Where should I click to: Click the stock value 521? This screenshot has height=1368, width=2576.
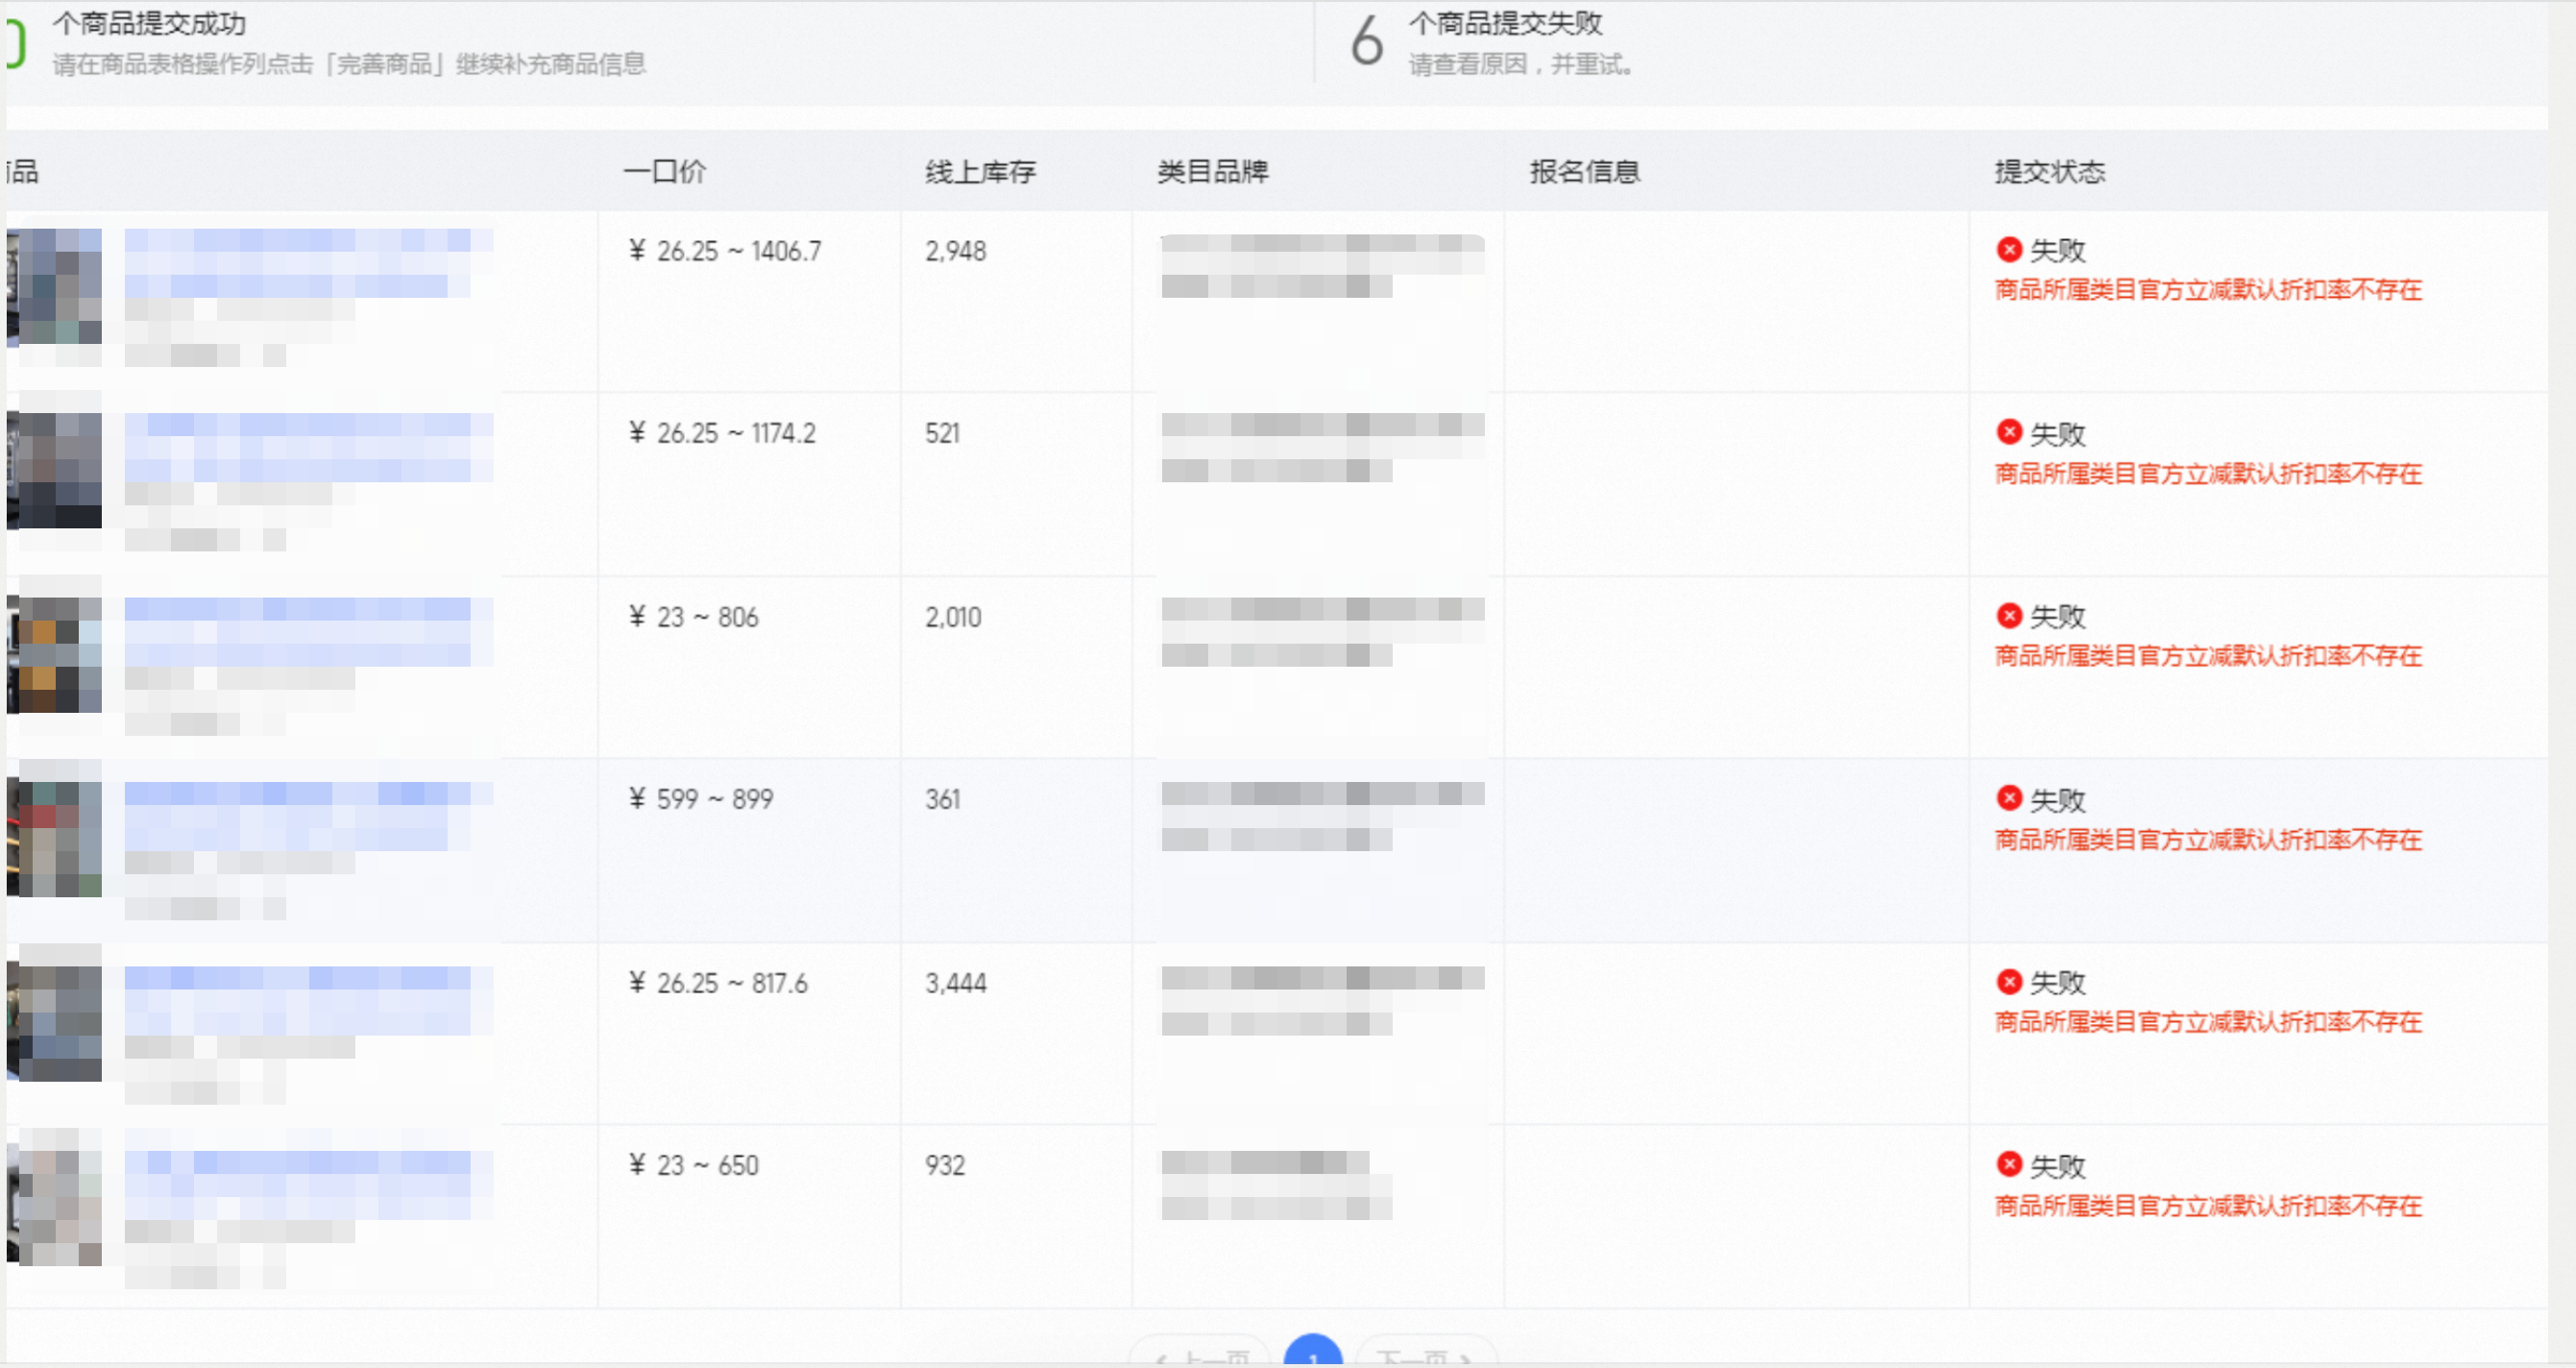tap(942, 433)
